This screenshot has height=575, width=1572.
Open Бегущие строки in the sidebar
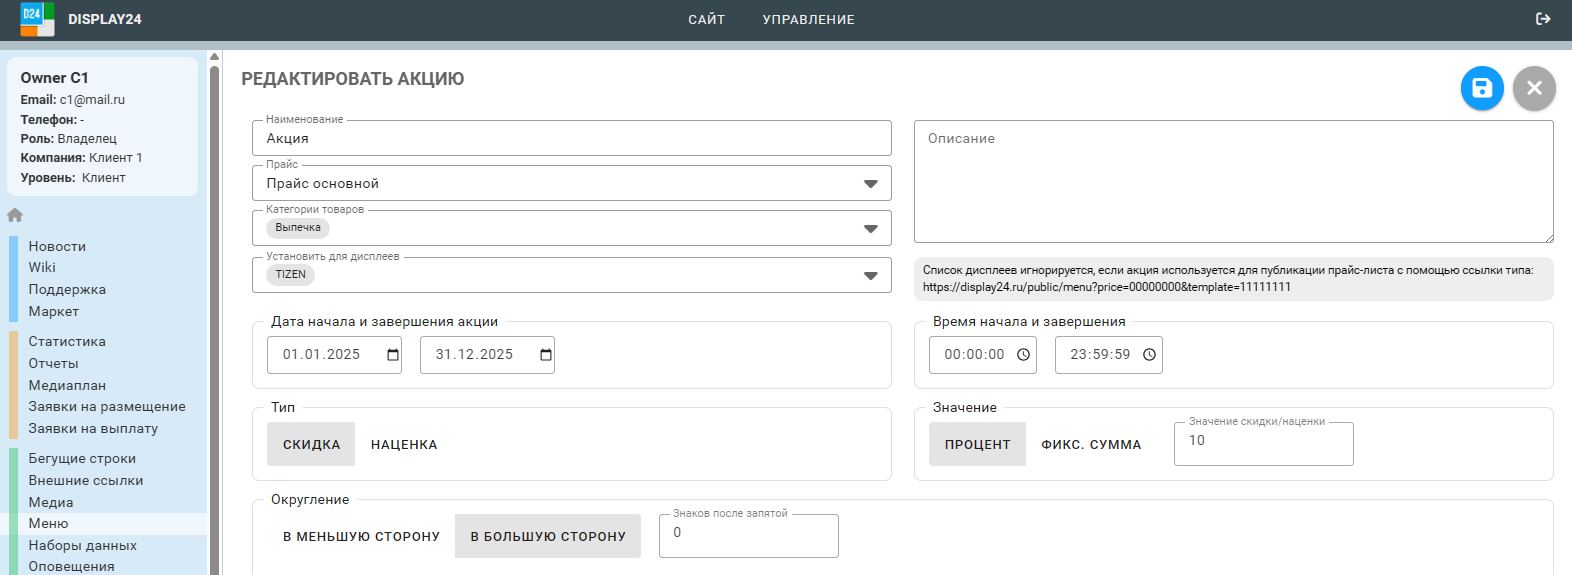coord(82,458)
